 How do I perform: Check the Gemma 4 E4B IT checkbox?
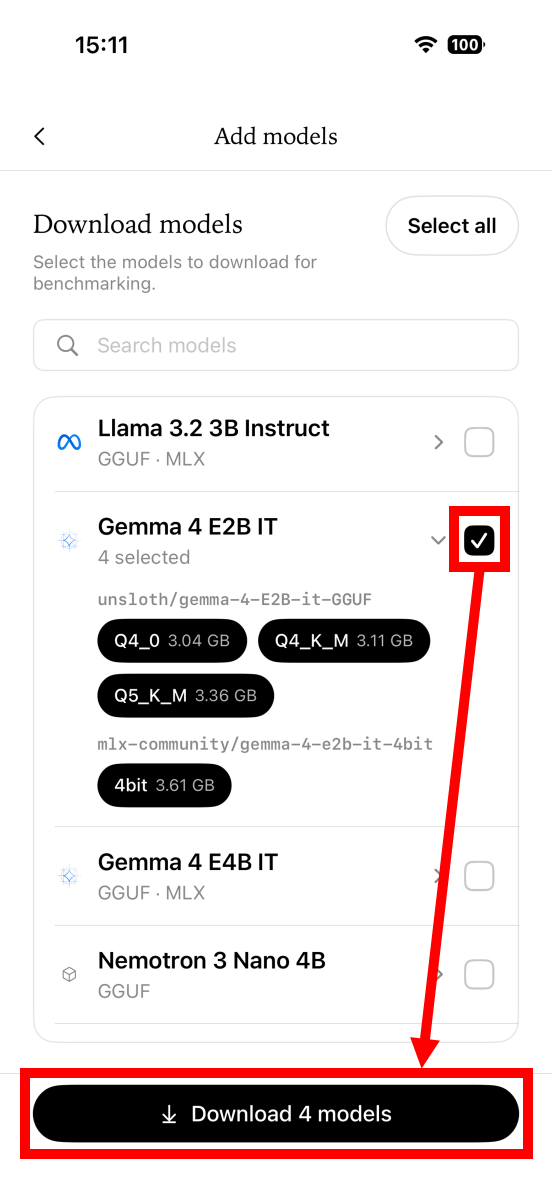click(480, 877)
